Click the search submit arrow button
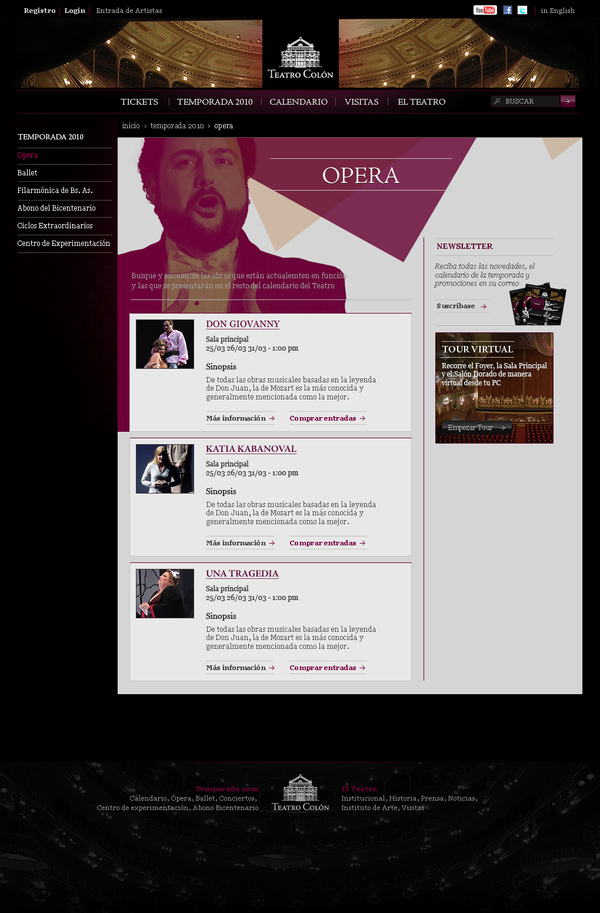 tap(568, 101)
